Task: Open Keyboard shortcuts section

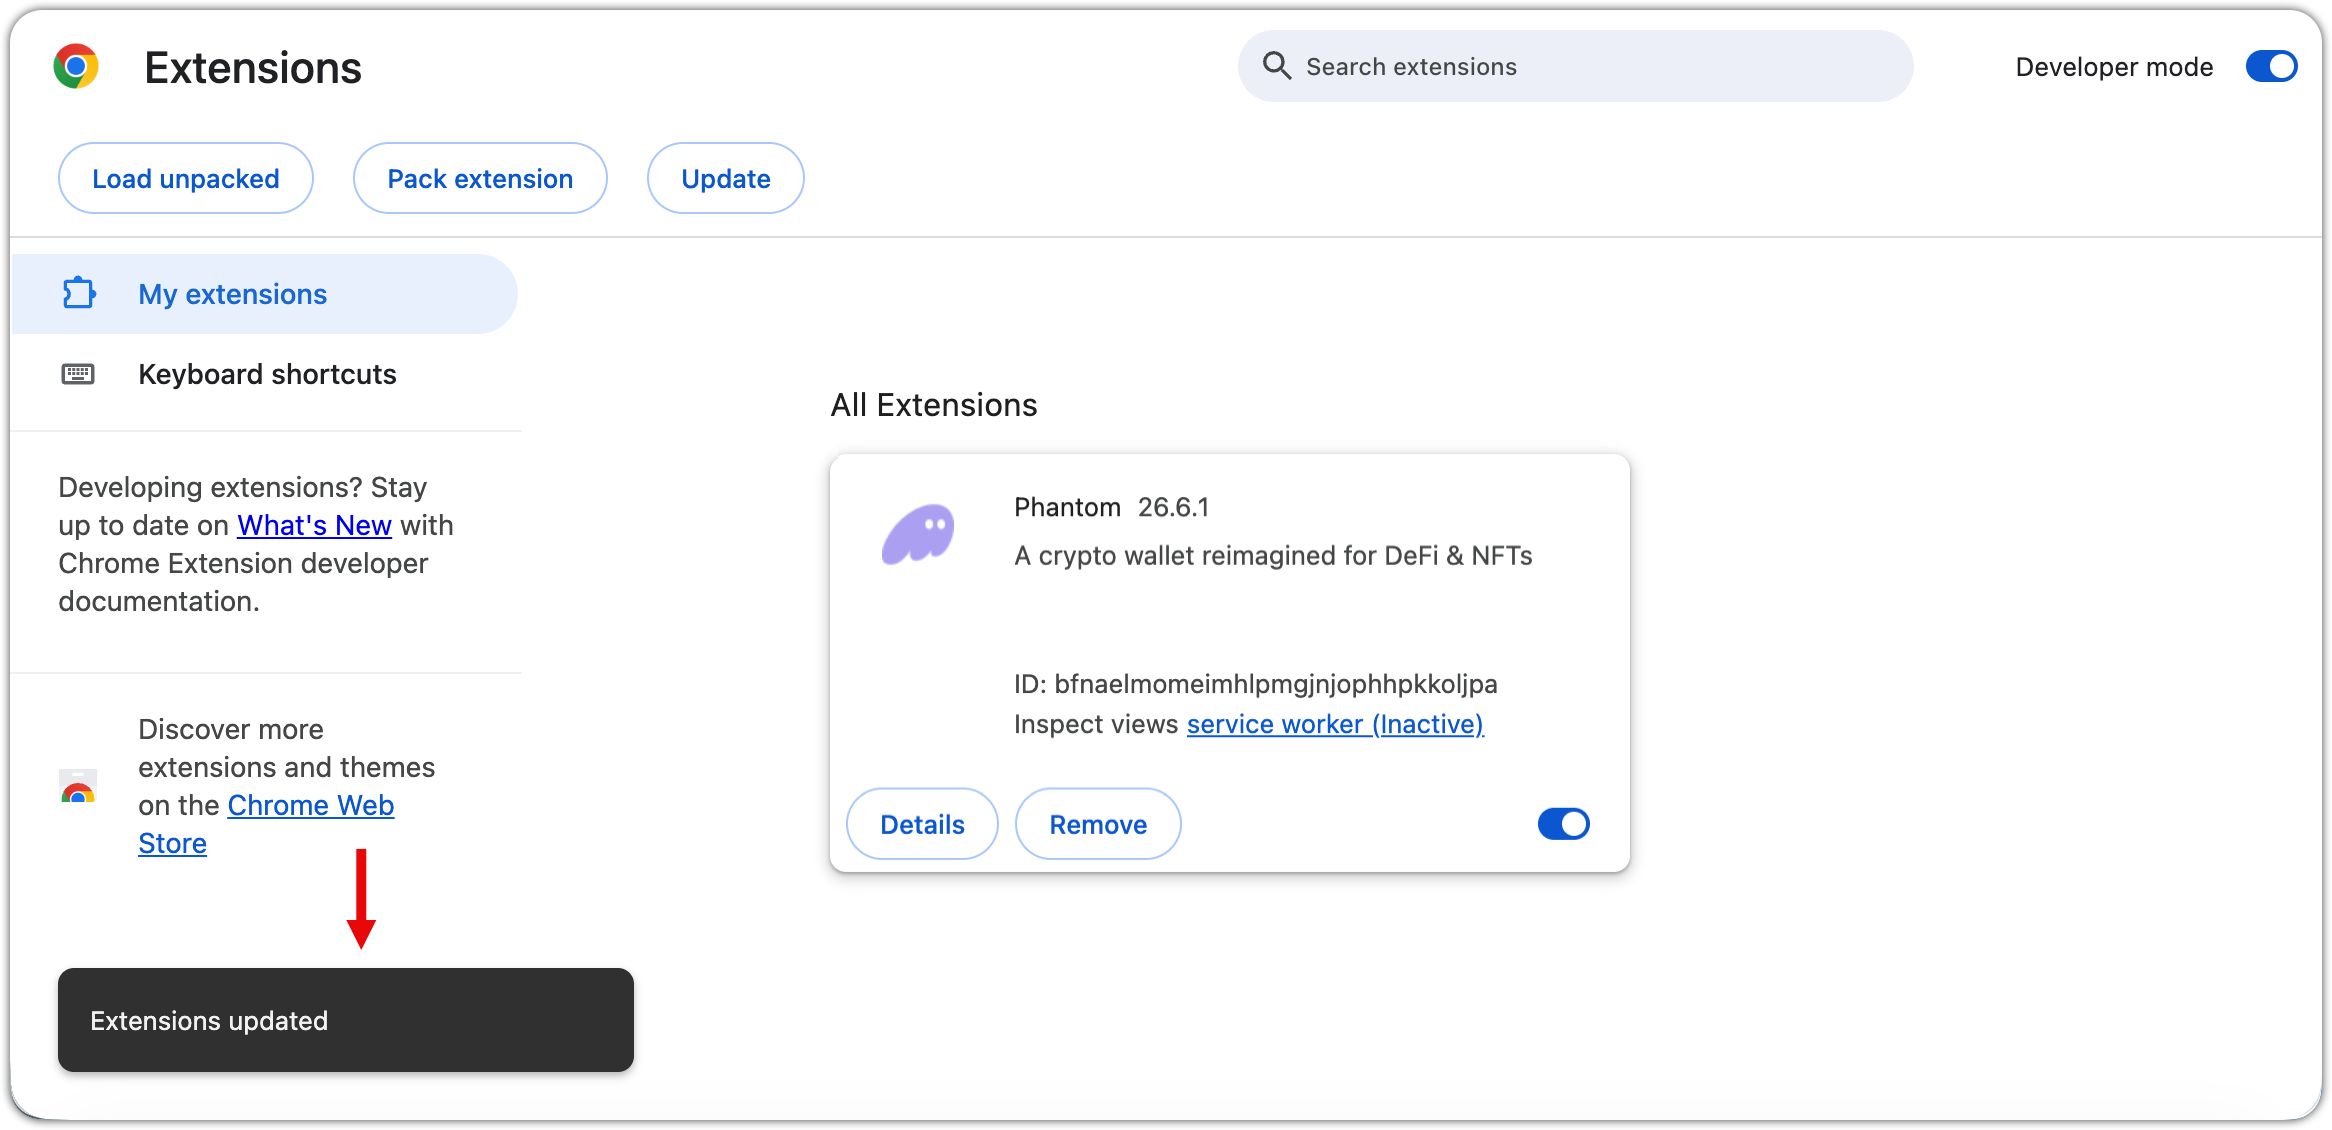Action: (267, 374)
